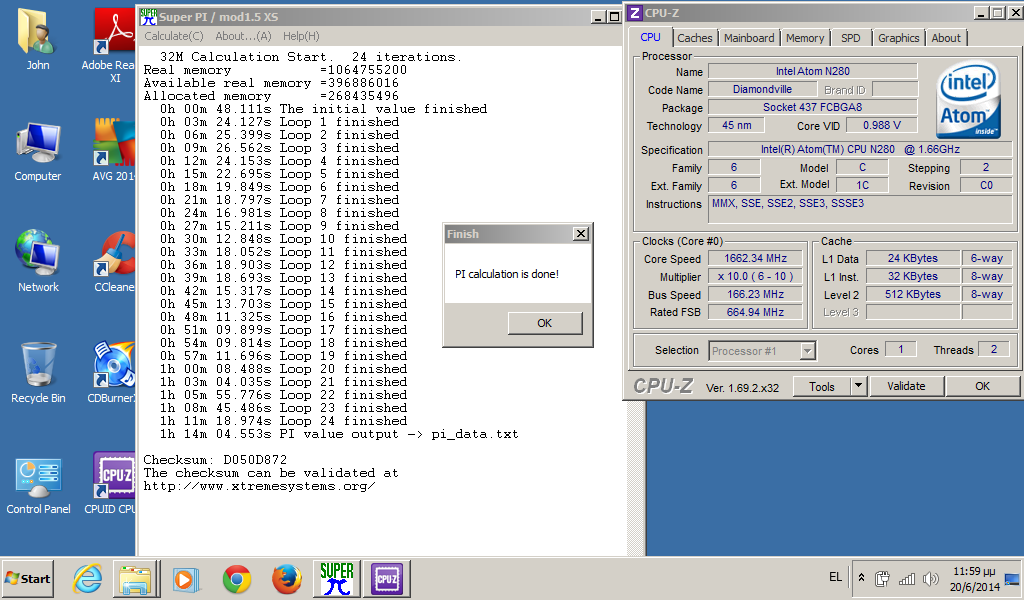Click OK button in CPU-Z

pyautogui.click(x=982, y=387)
